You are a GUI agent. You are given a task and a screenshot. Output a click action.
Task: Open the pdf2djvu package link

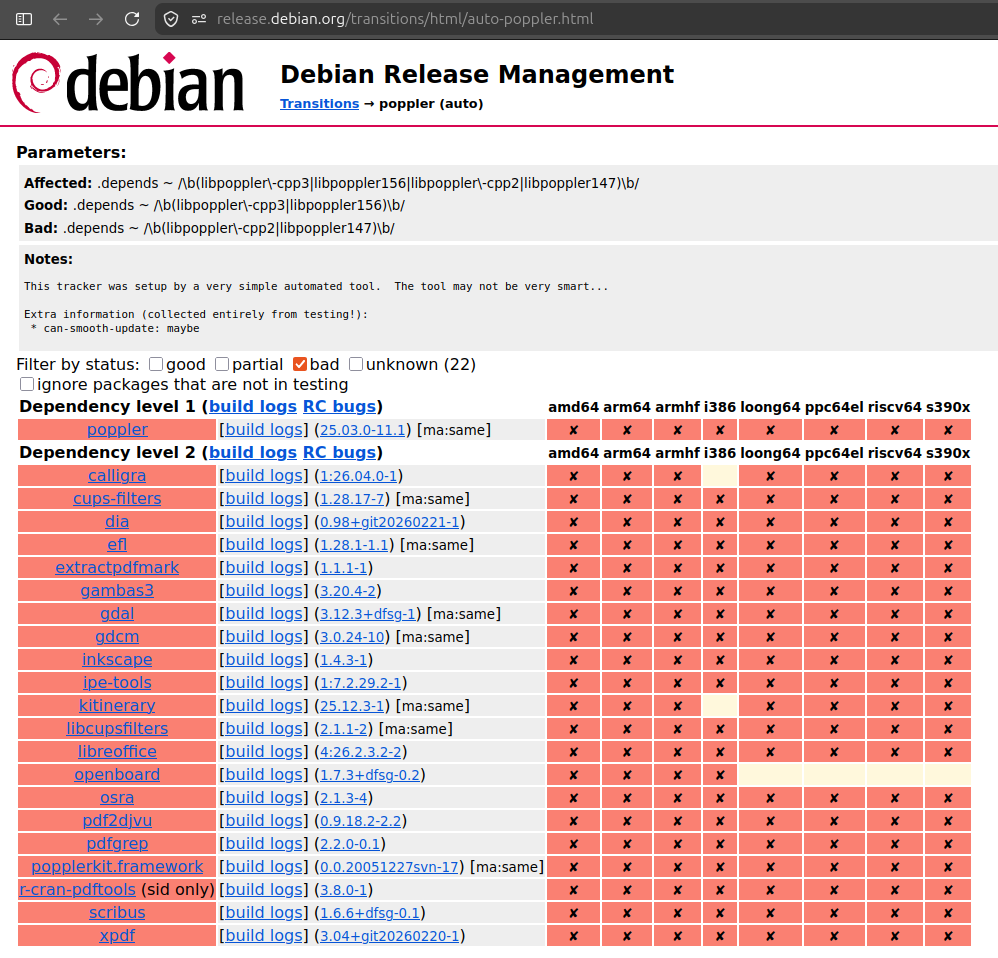tap(117, 821)
